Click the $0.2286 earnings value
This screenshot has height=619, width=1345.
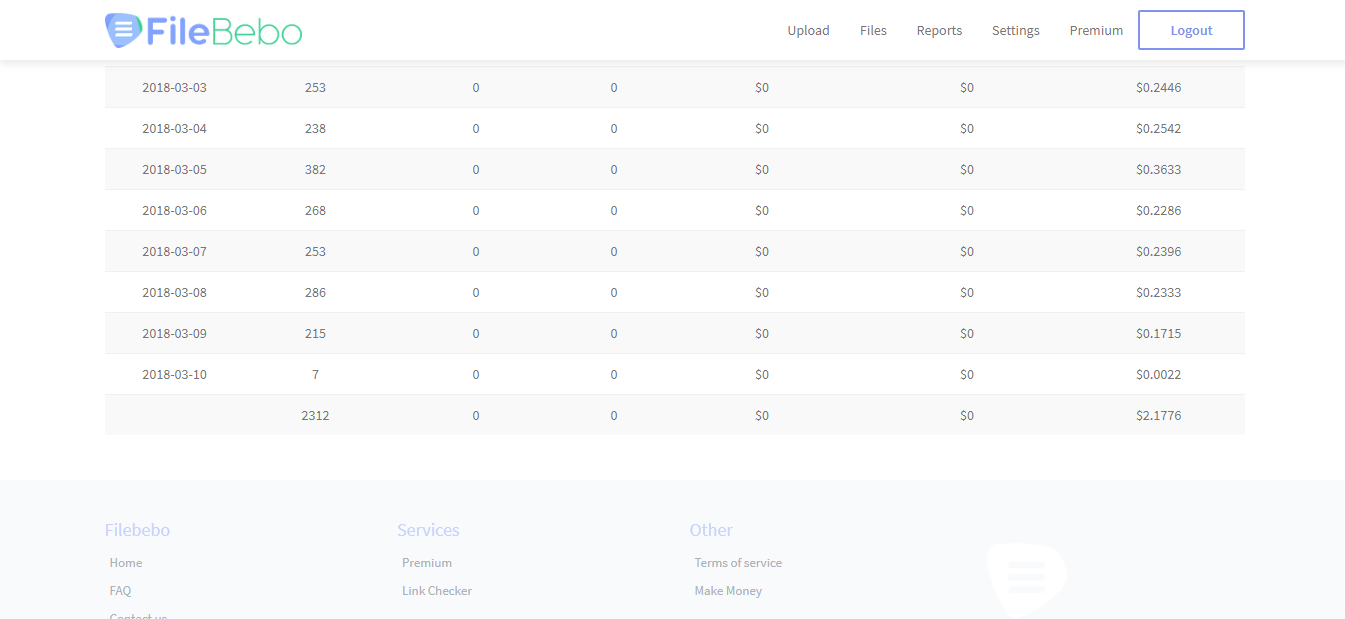click(1158, 210)
